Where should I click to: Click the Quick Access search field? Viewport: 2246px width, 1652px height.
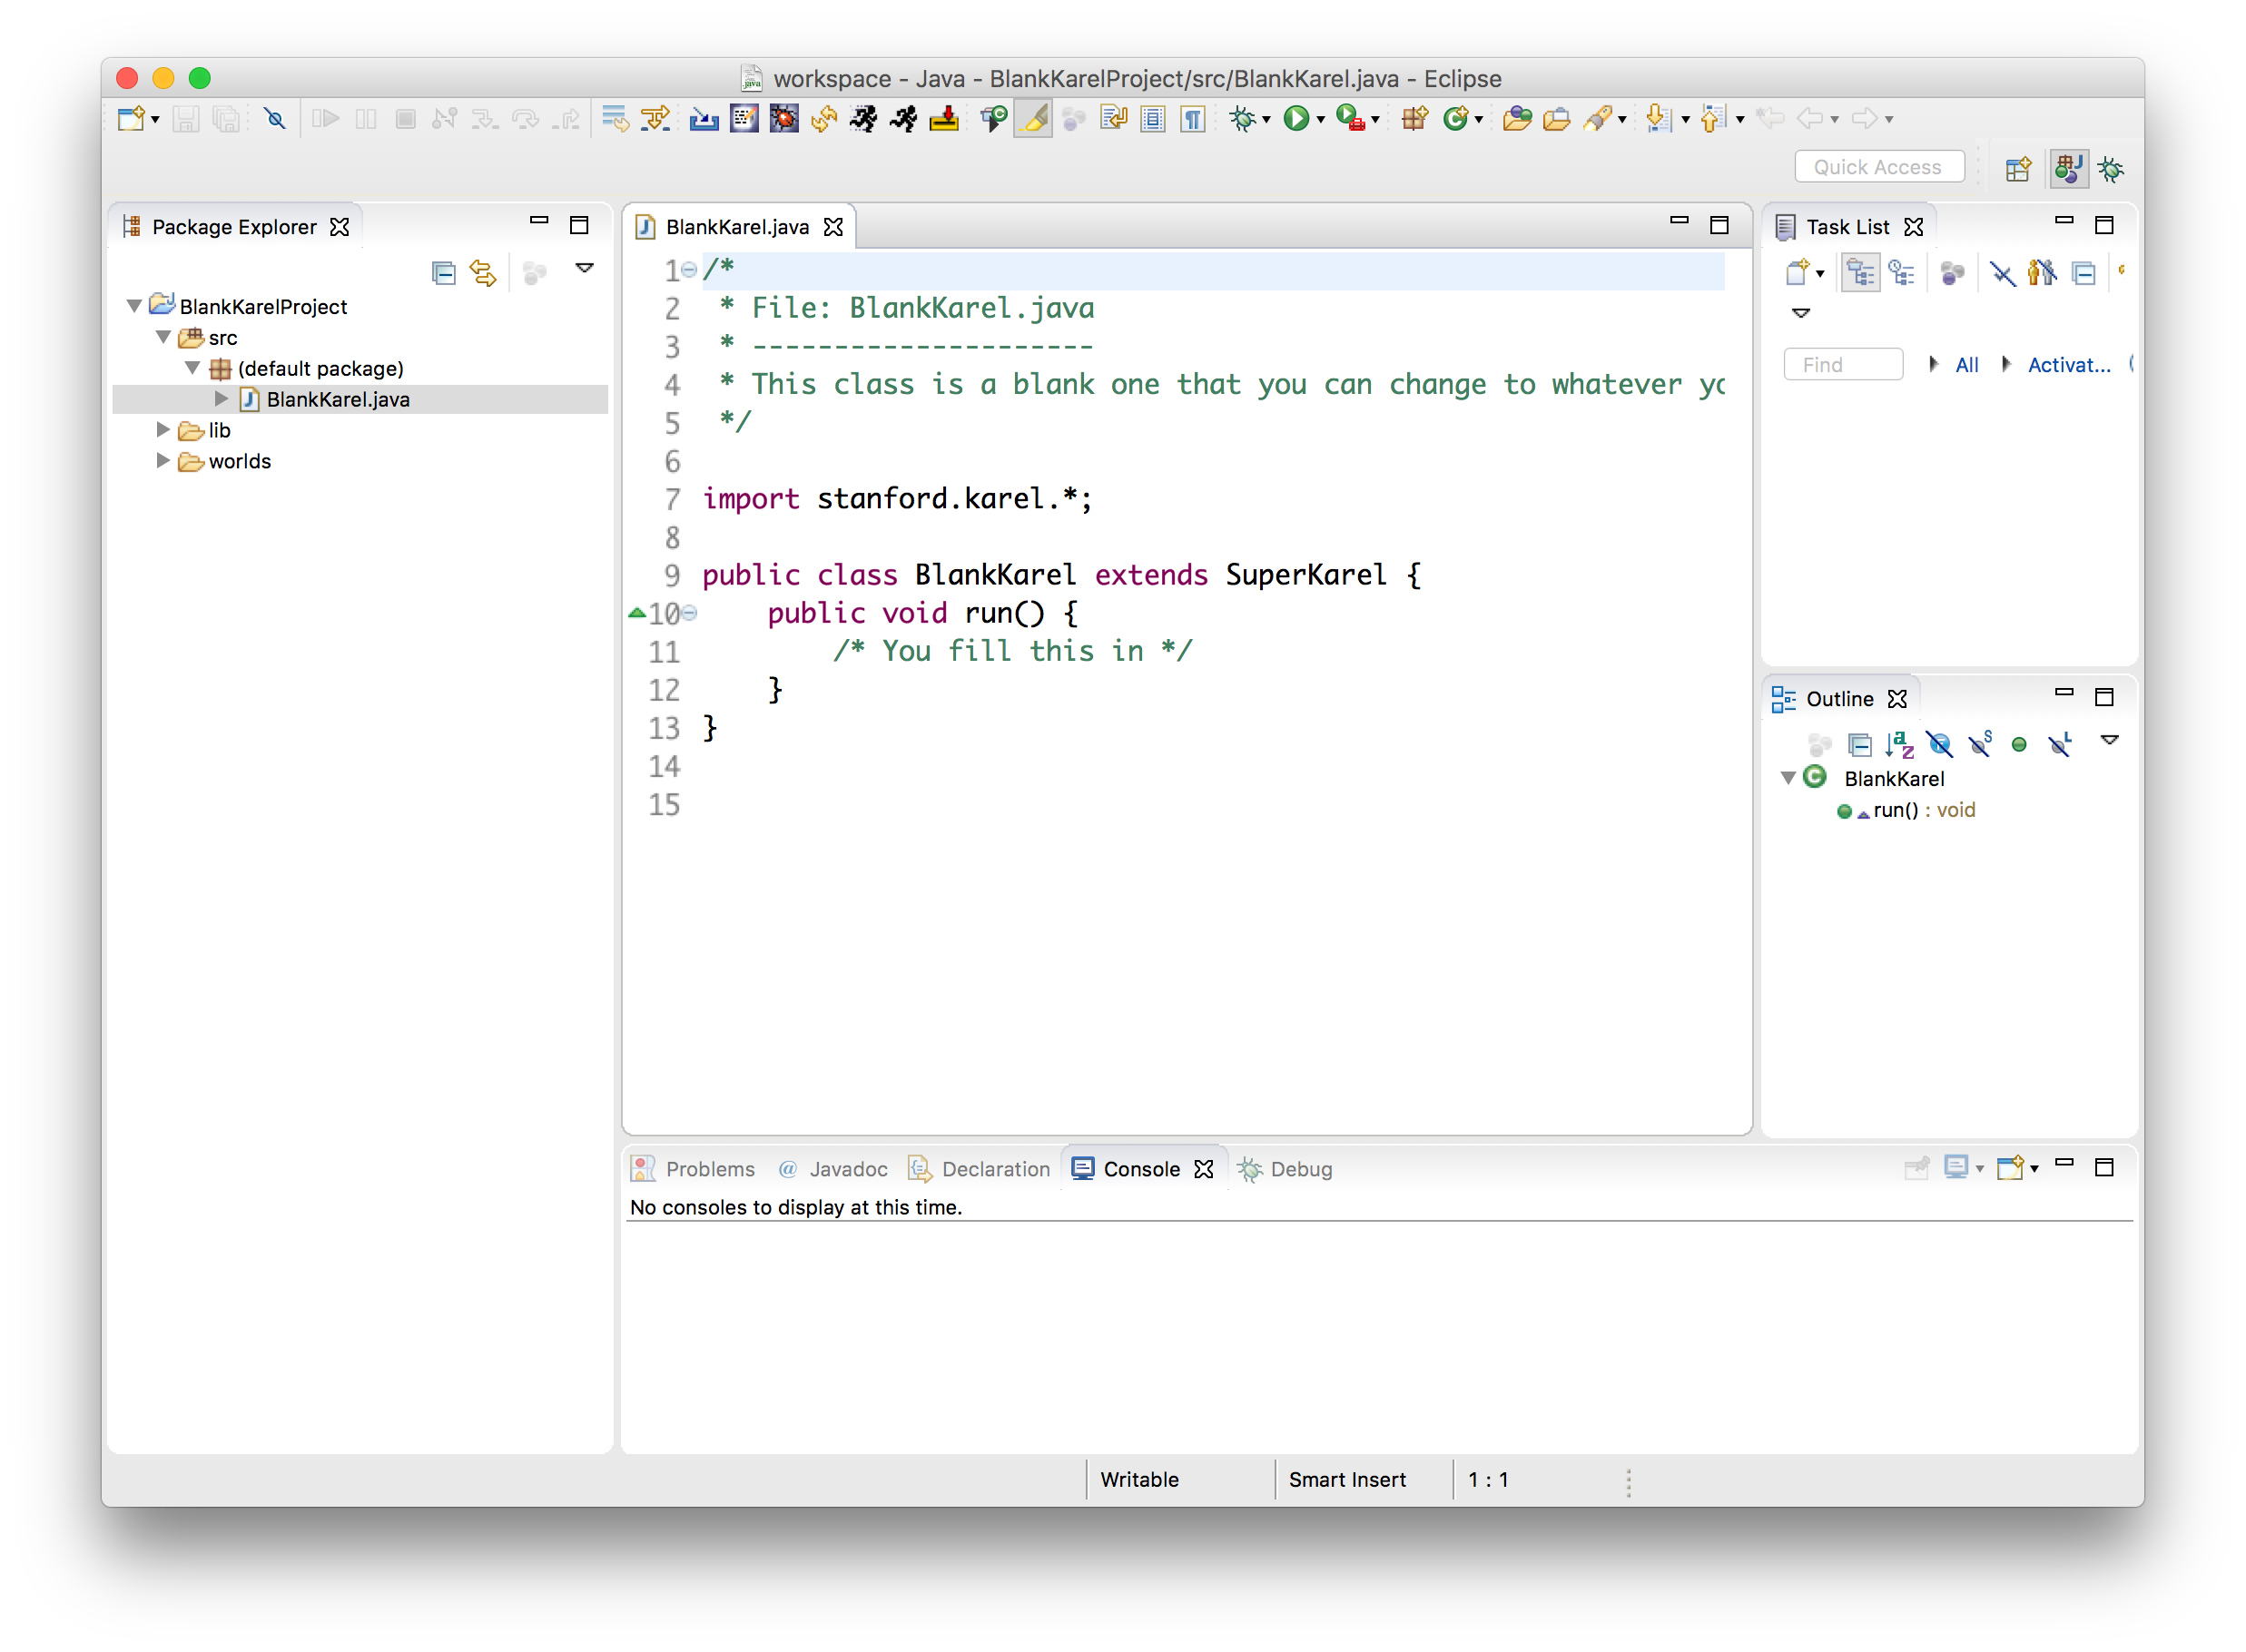pos(1878,167)
